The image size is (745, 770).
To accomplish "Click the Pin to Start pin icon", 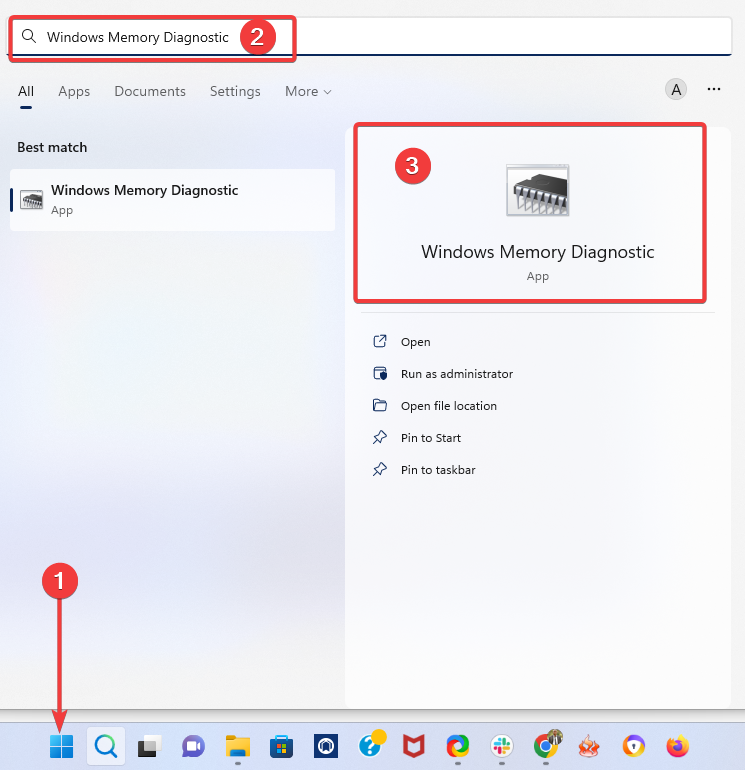I will [380, 437].
